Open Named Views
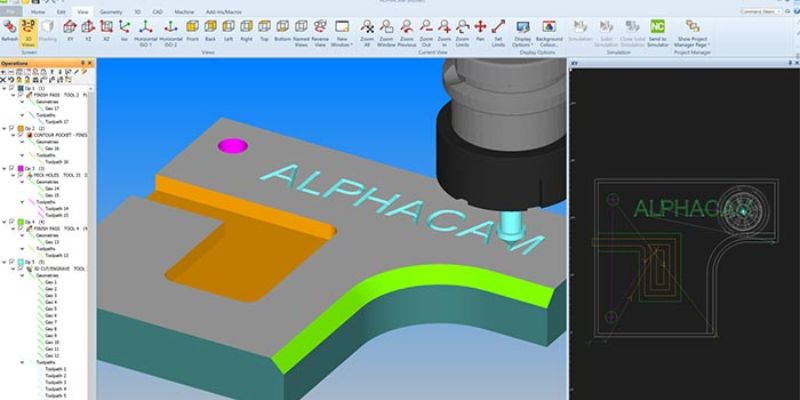This screenshot has width=800, height=400. point(301,33)
